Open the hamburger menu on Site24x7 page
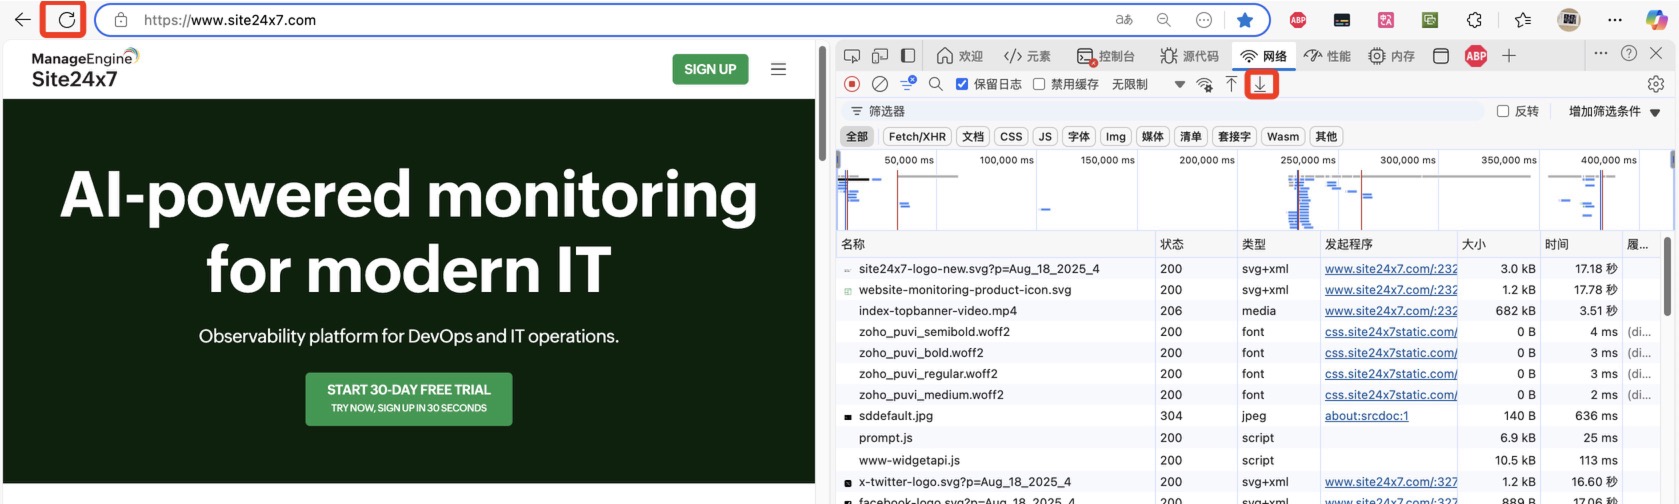 click(778, 69)
